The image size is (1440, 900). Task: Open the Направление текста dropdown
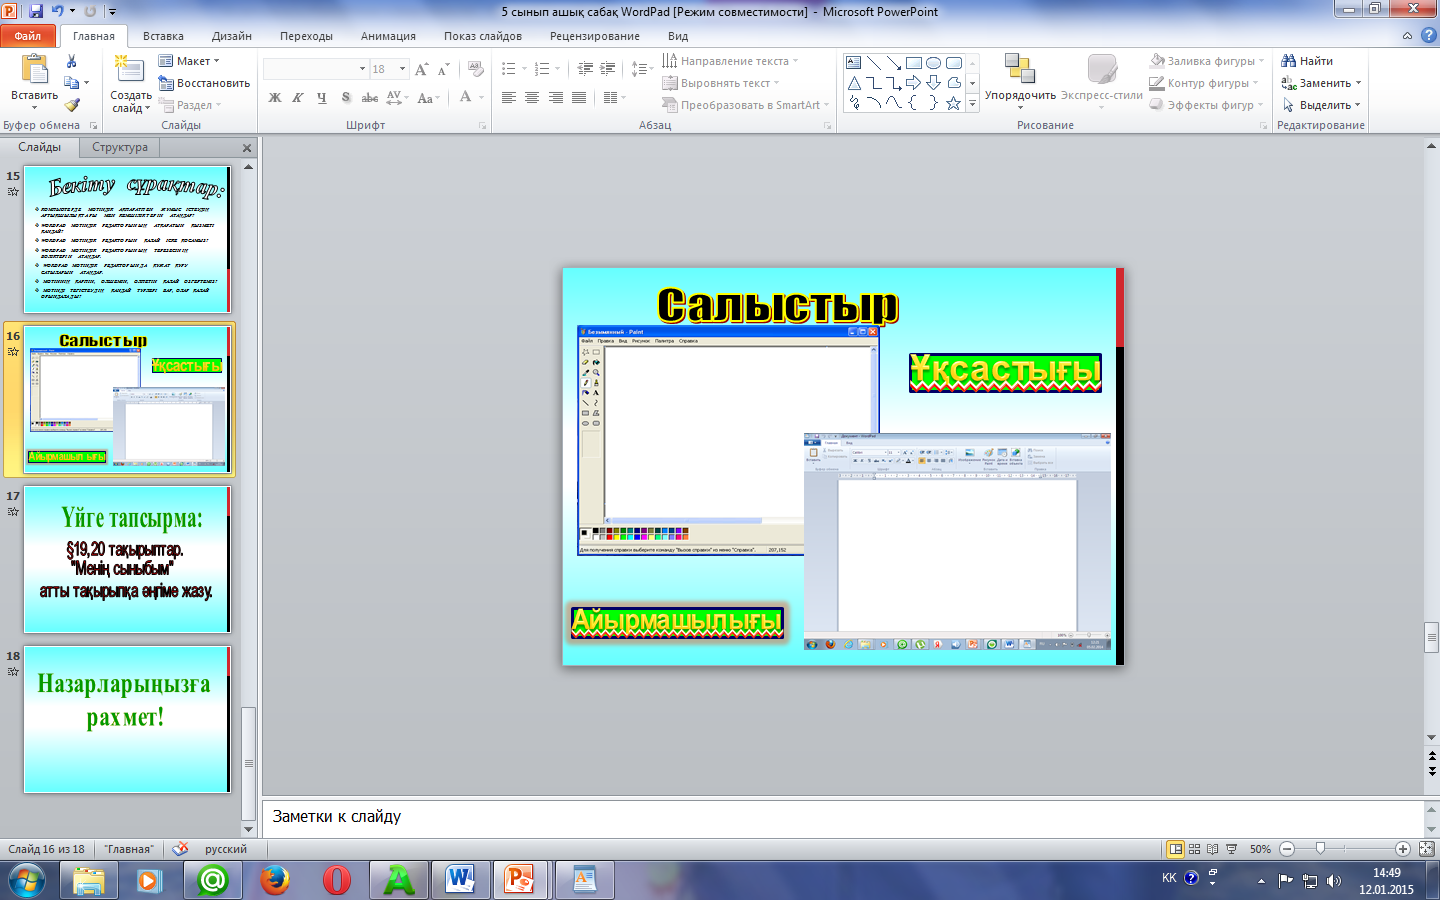pyautogui.click(x=730, y=61)
